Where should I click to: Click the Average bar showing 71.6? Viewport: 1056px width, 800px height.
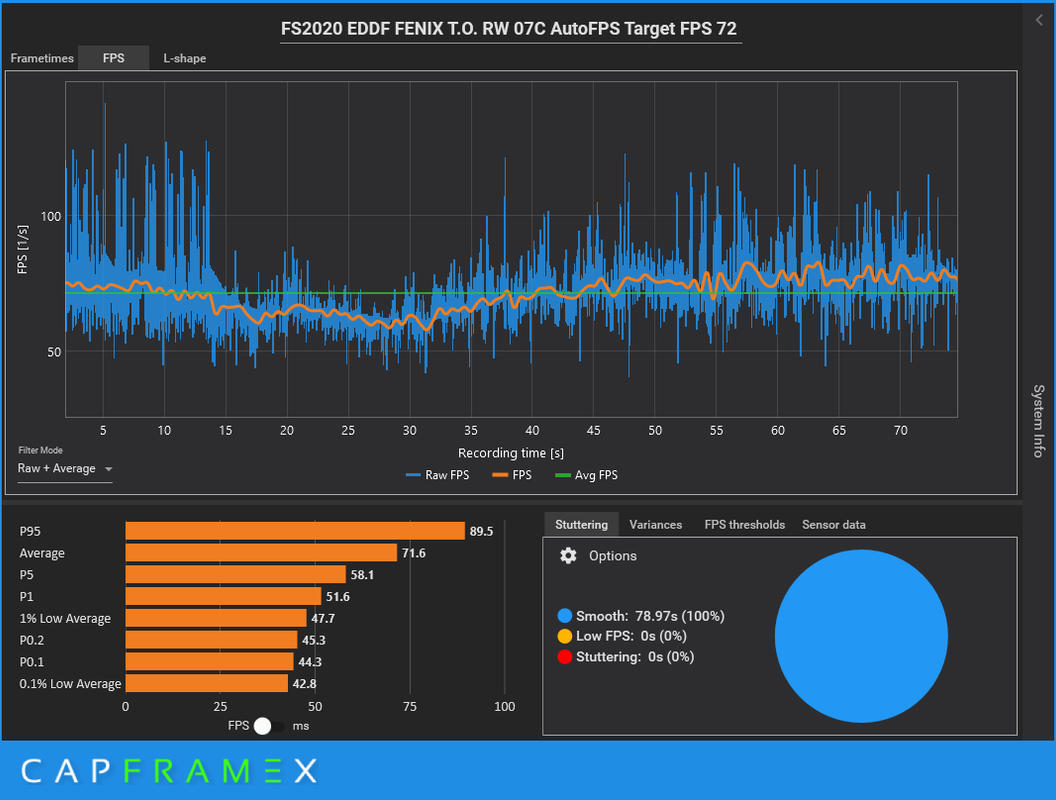click(x=261, y=553)
